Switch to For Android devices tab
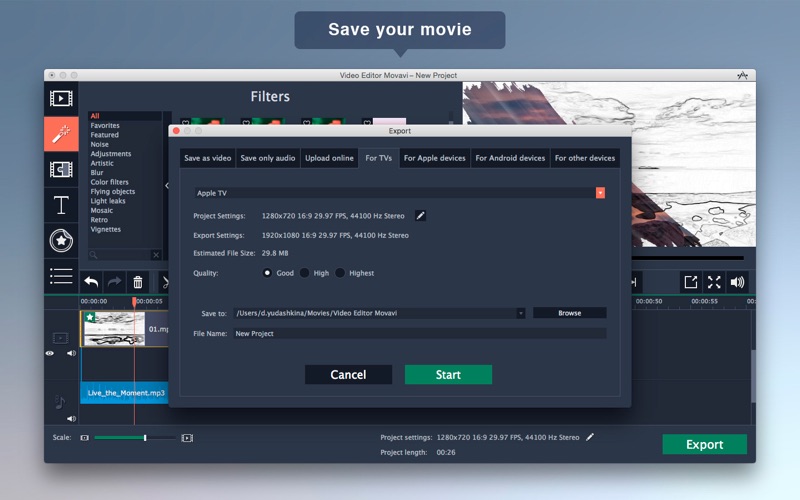 point(510,158)
